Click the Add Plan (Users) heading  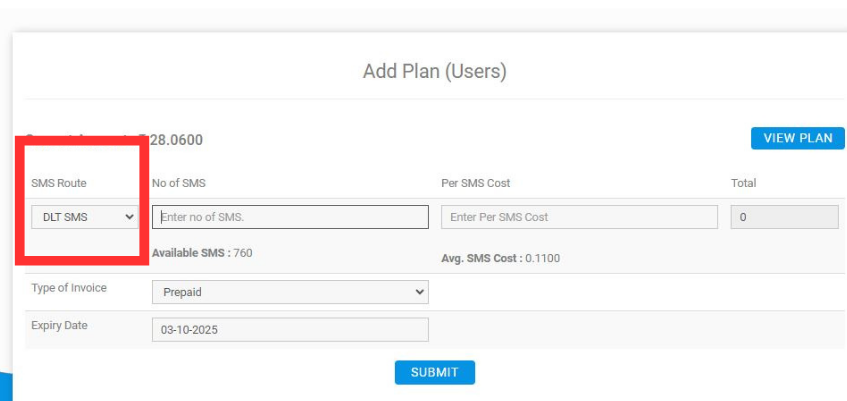434,72
